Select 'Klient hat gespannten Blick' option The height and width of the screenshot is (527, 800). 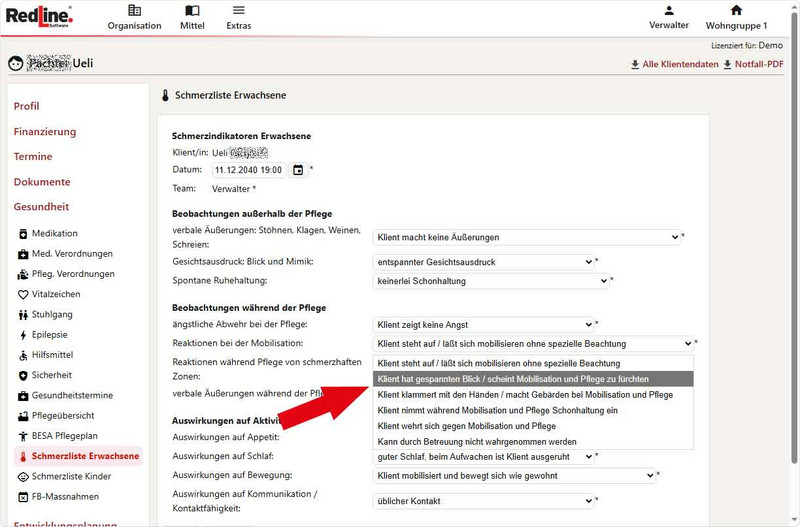coord(512,379)
